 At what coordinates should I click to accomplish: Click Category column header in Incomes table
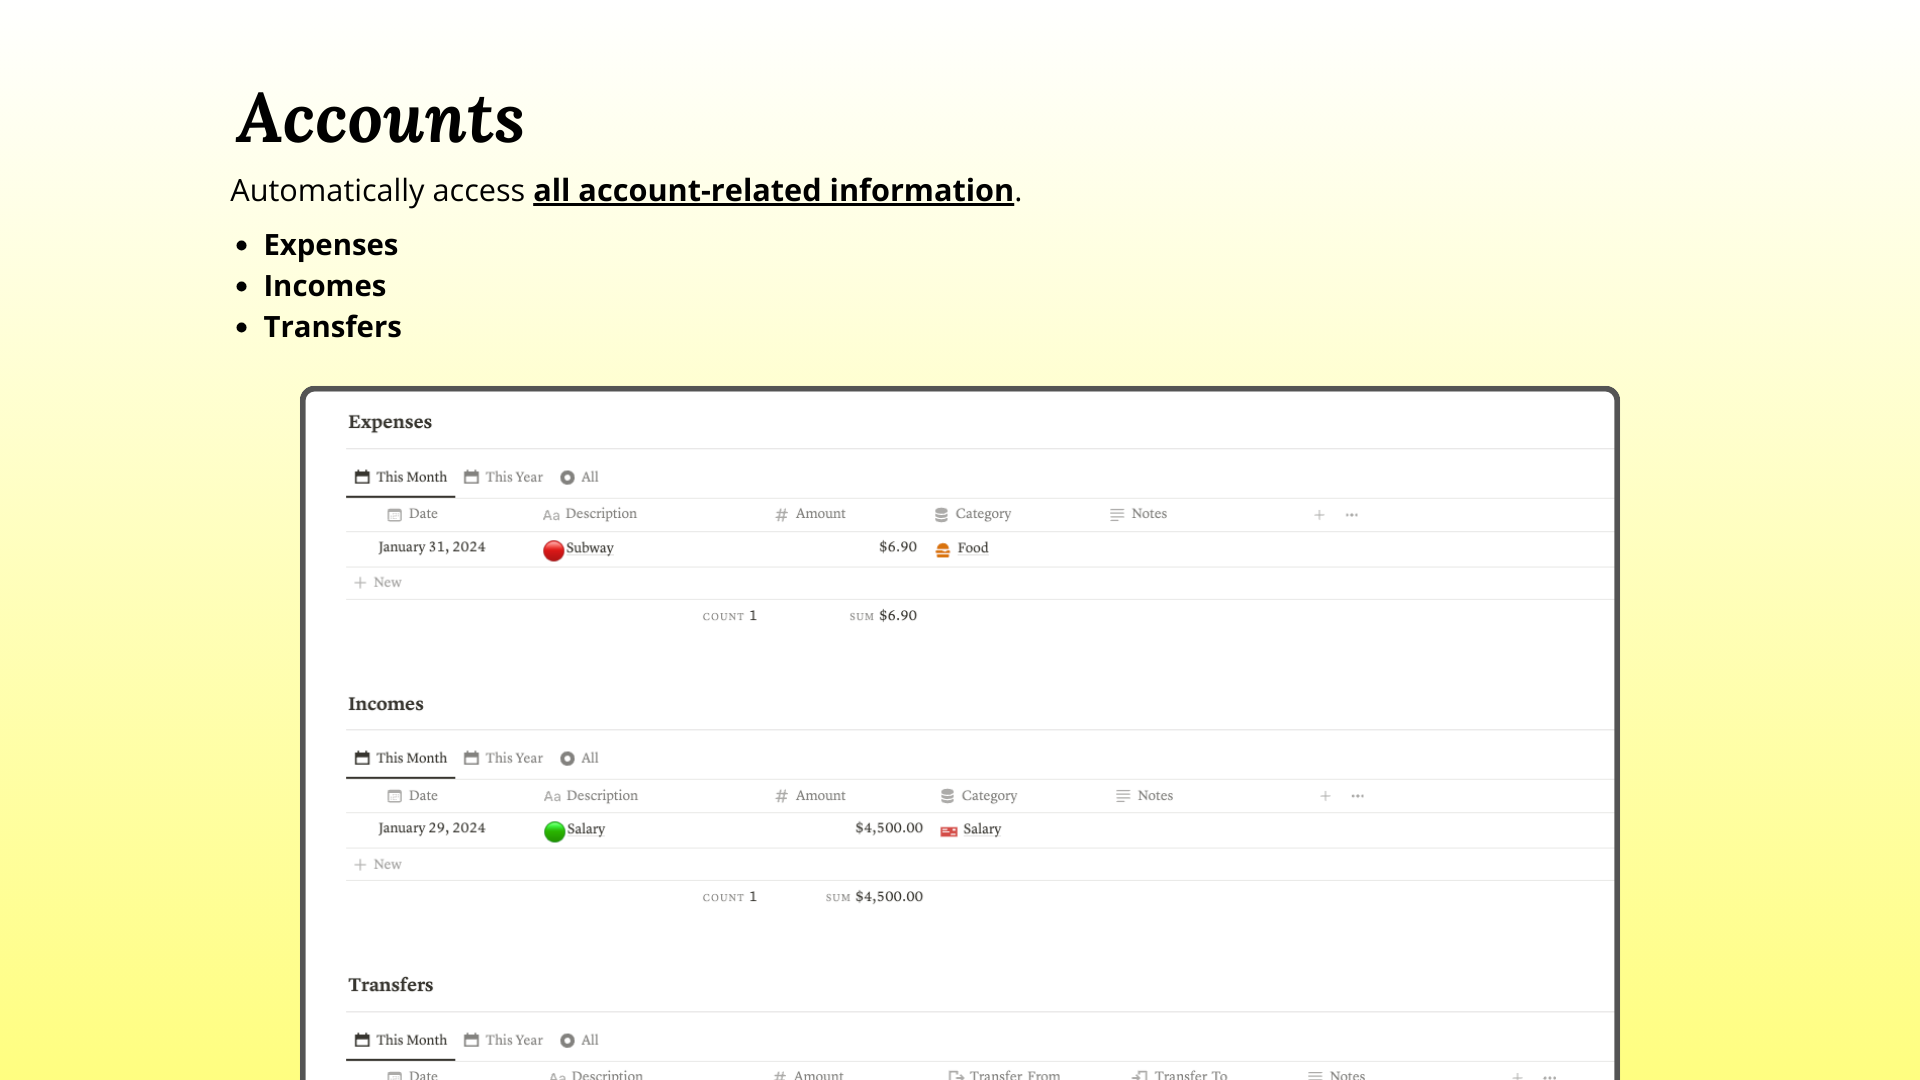(979, 796)
